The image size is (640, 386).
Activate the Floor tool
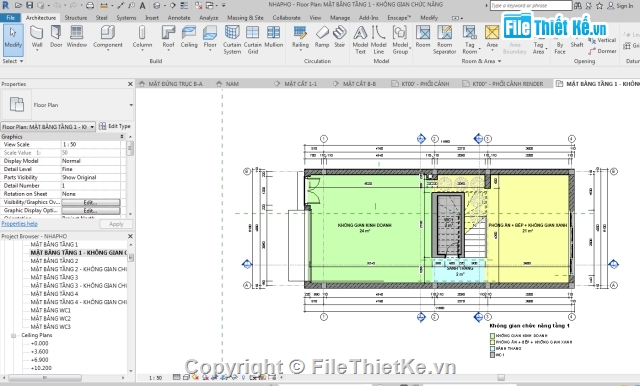210,37
